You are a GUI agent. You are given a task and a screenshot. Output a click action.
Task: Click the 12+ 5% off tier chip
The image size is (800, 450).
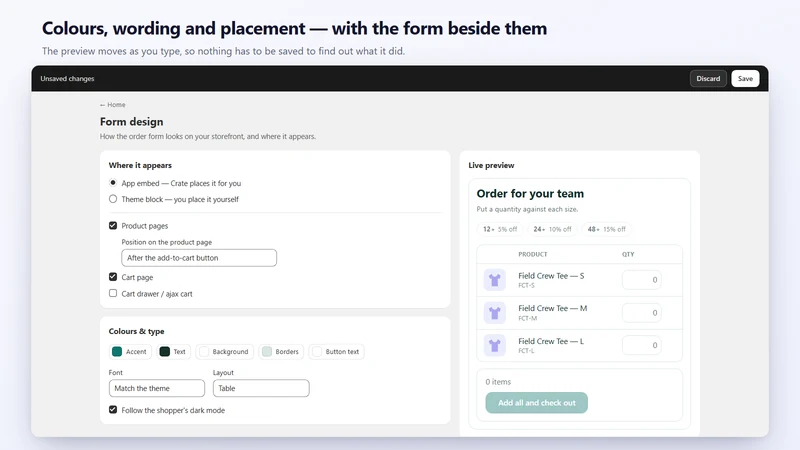pos(500,229)
